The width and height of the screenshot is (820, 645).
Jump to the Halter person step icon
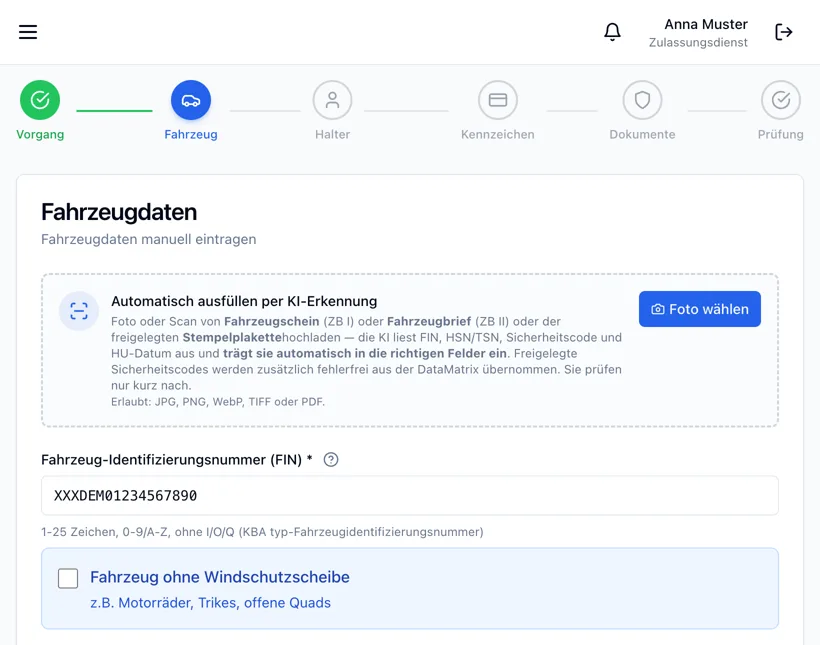[333, 100]
